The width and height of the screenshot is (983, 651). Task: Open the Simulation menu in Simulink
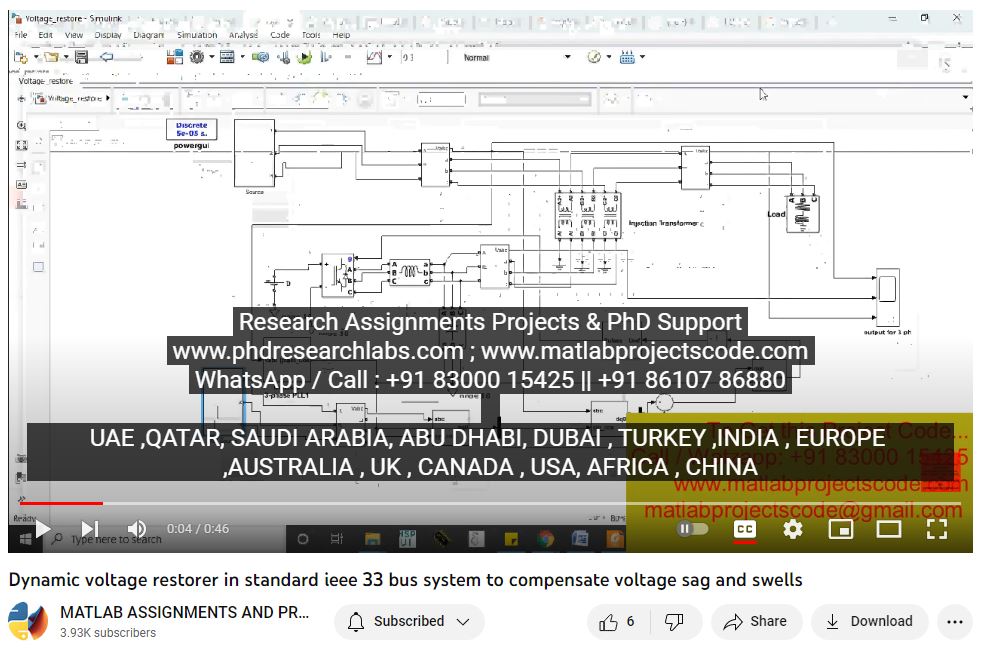click(x=196, y=35)
